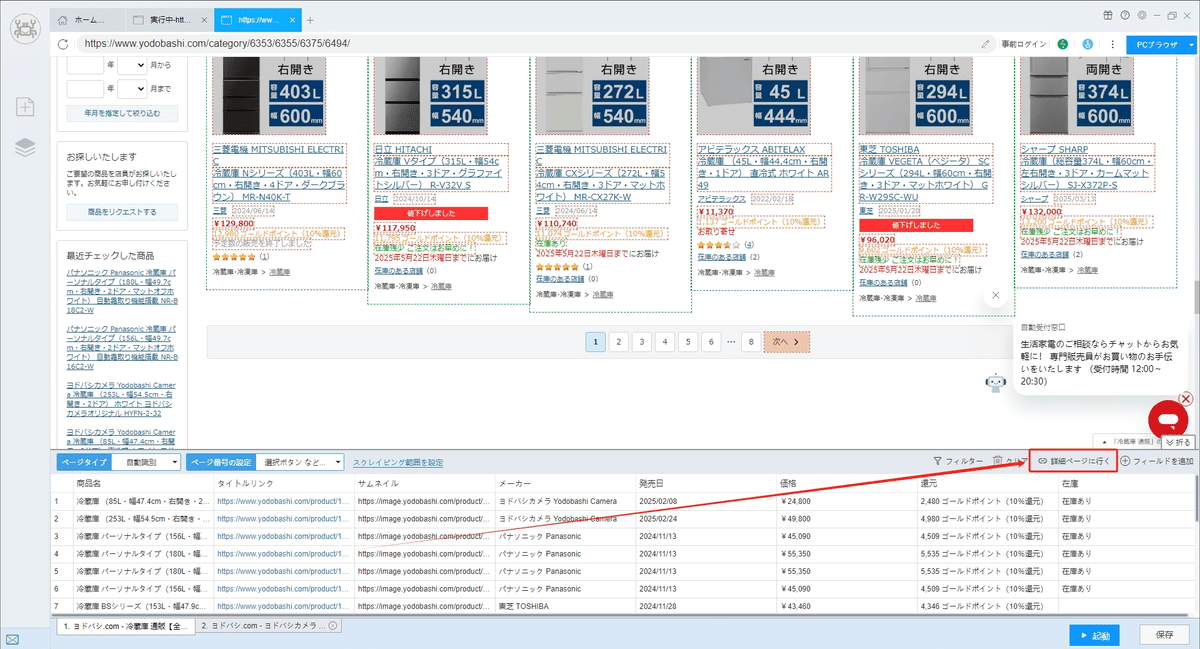This screenshot has width=1200, height=649.
Task: Click the mail icon at bottom left
Action: point(12,639)
